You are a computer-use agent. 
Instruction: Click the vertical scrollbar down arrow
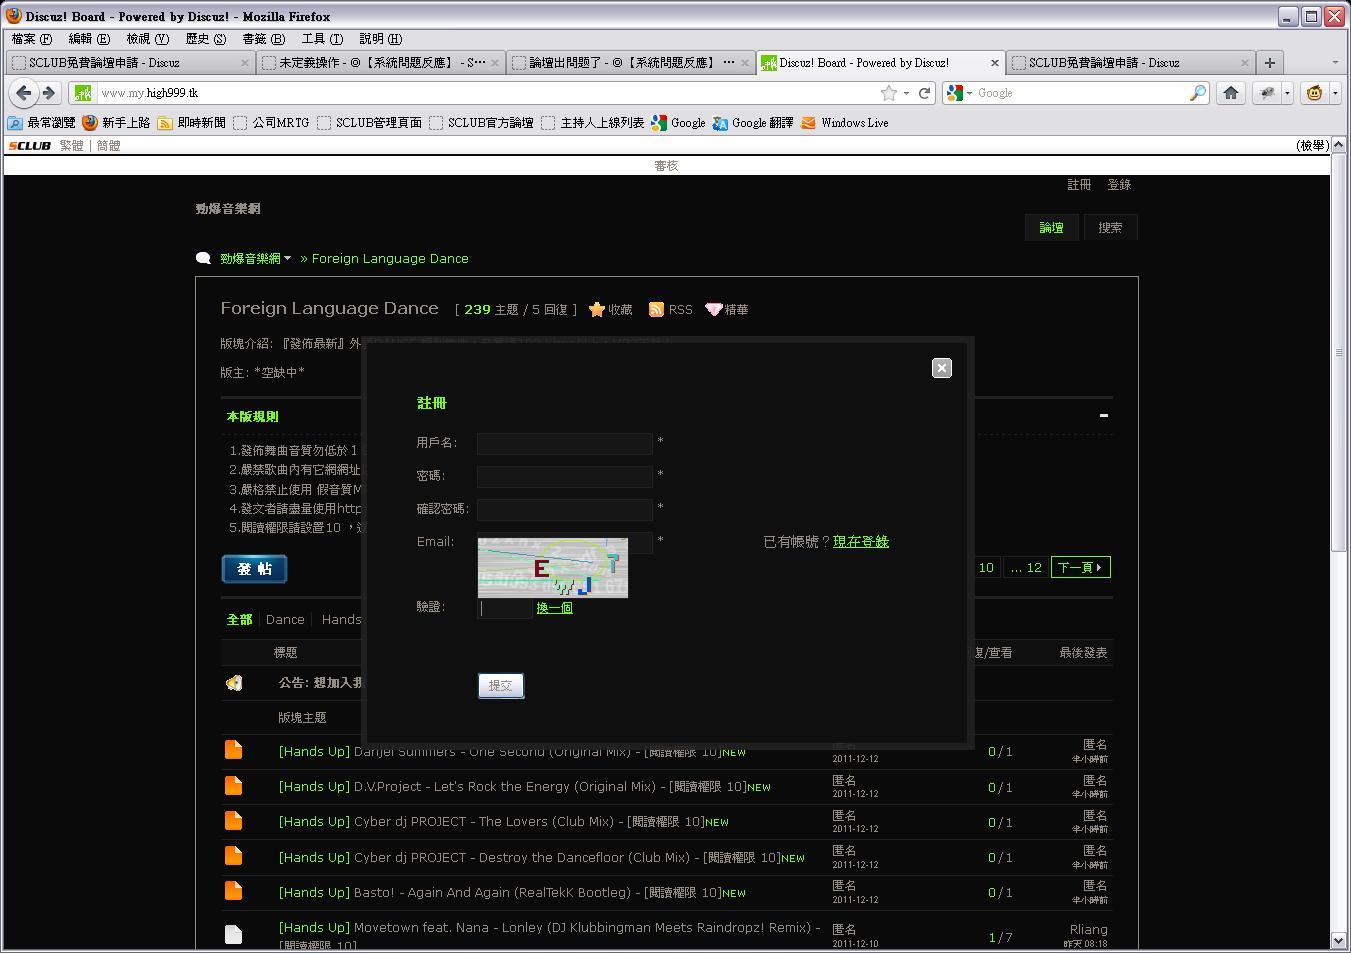pos(1339,941)
